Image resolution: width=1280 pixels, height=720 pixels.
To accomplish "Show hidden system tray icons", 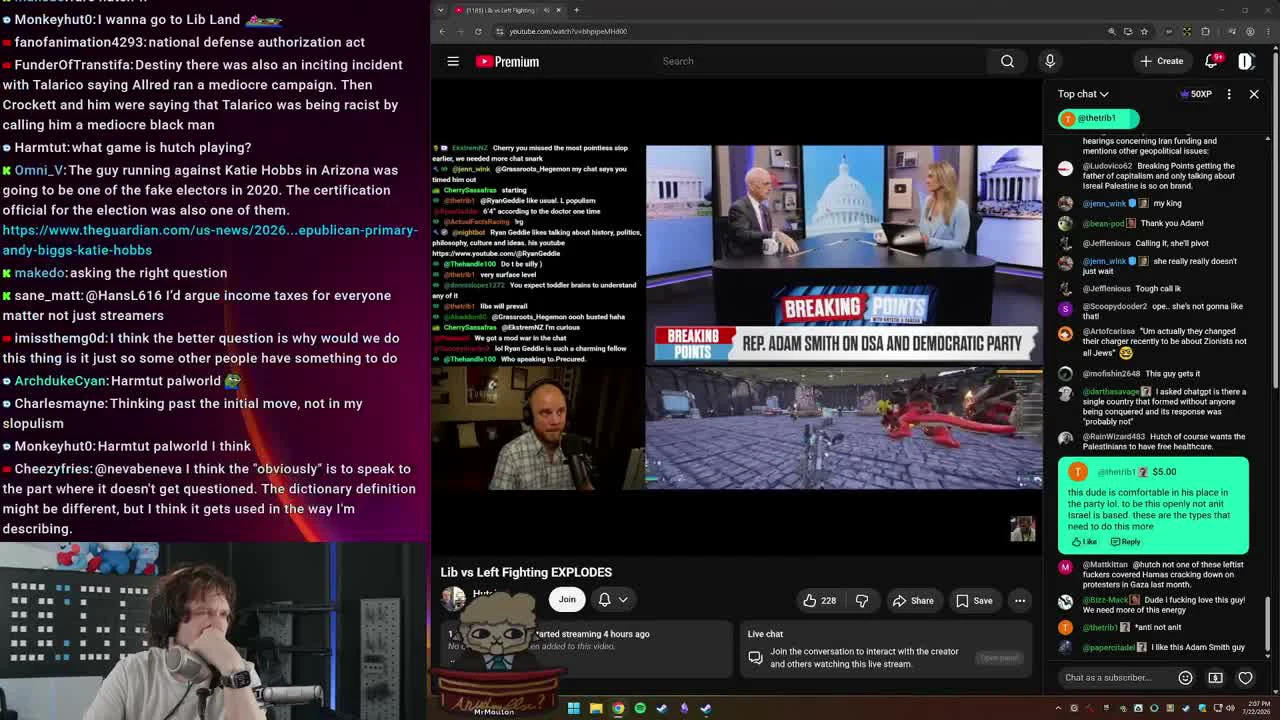I will (x=1059, y=708).
